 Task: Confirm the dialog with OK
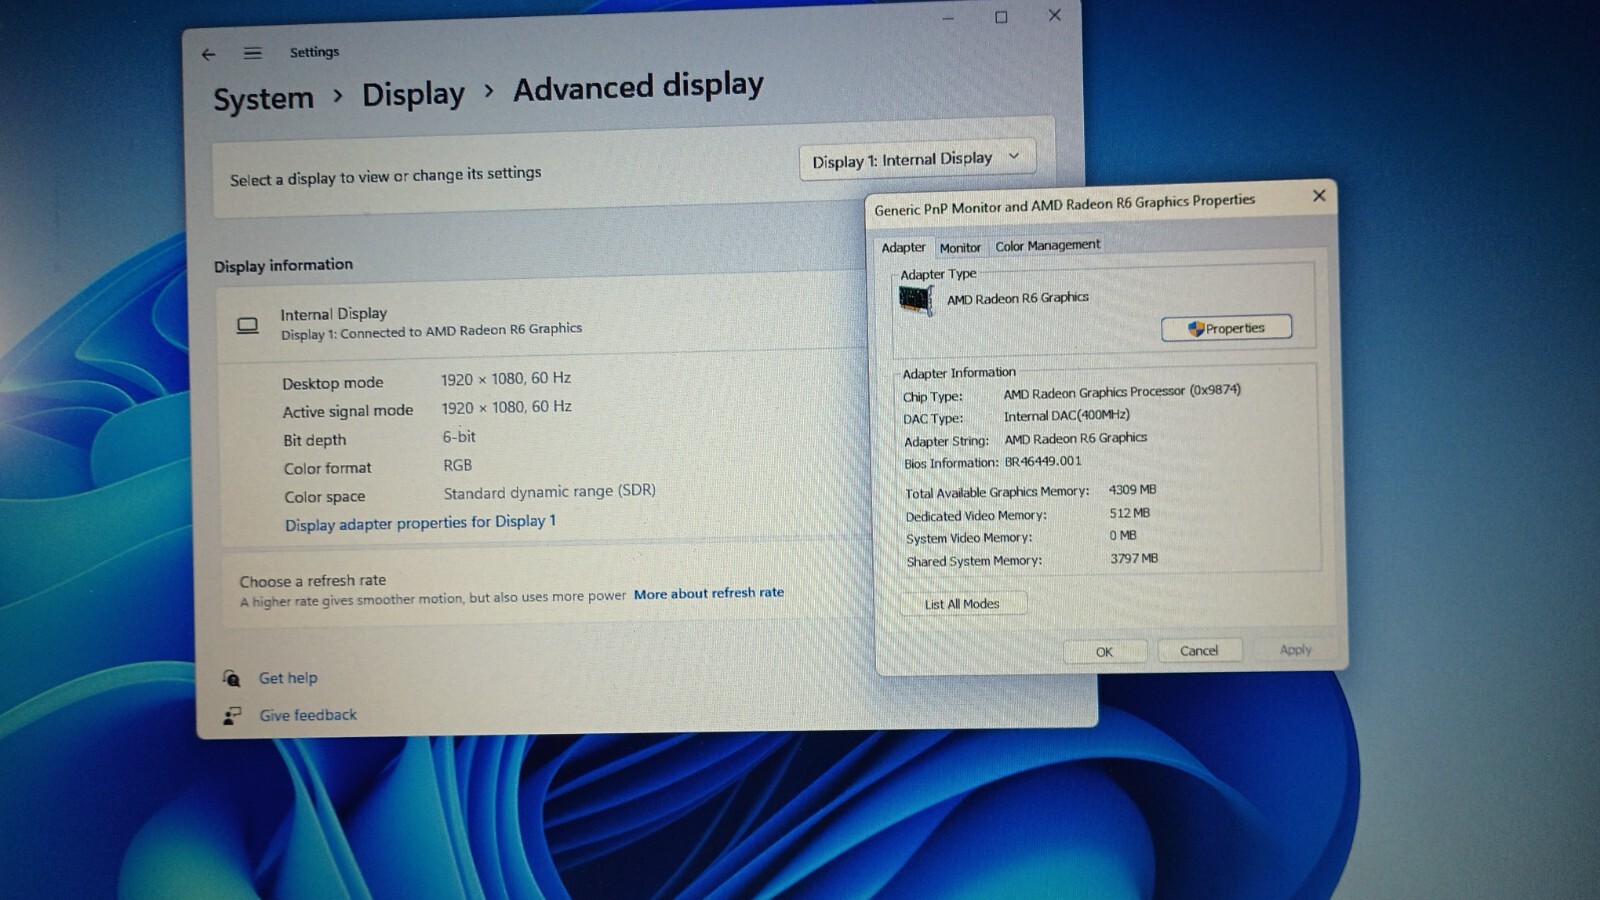point(1104,652)
